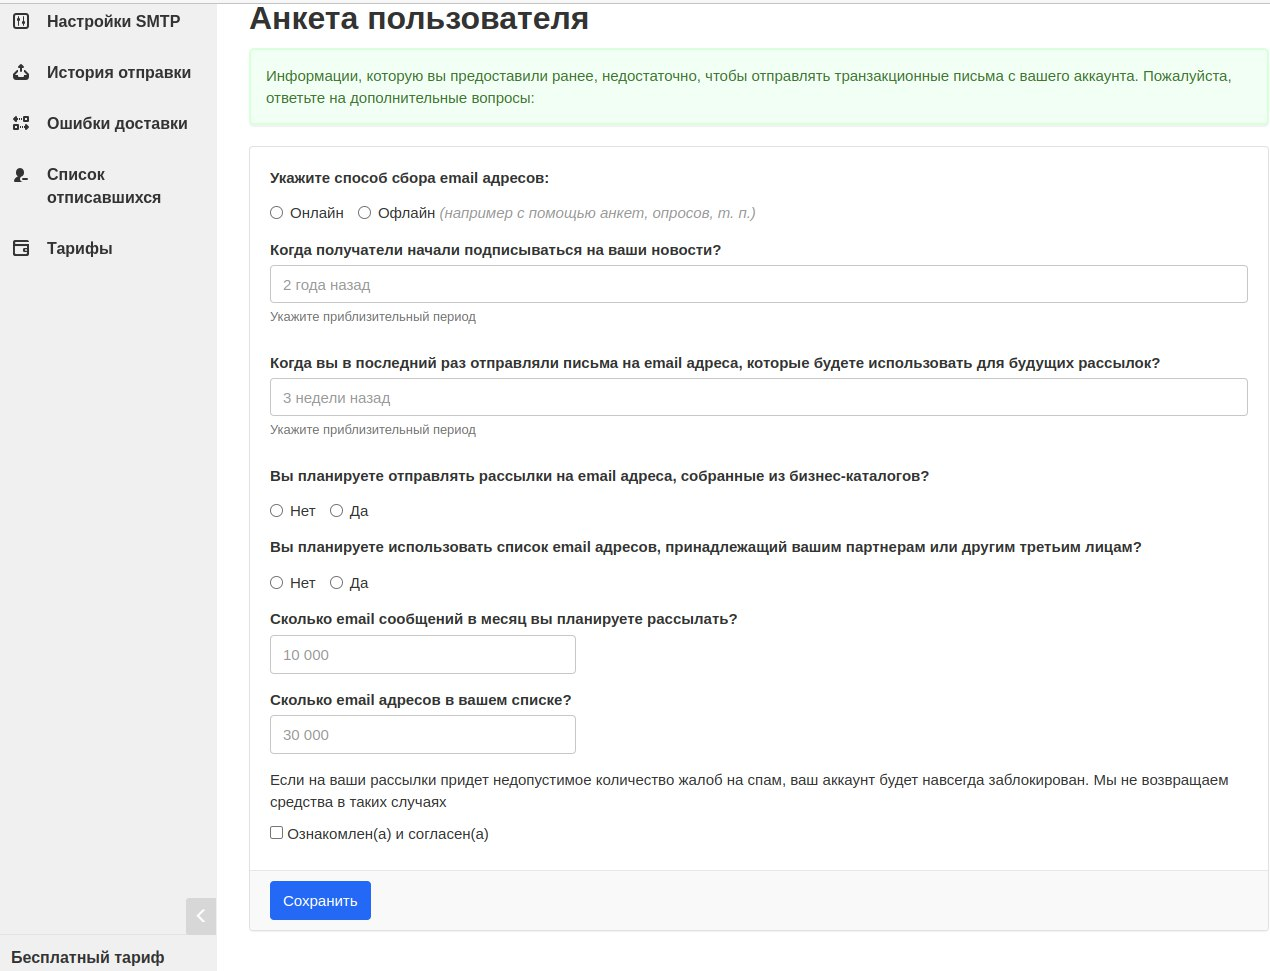Tick the Ознакомлен(а) и согласен(а) checkbox
1270x971 pixels.
point(277,833)
